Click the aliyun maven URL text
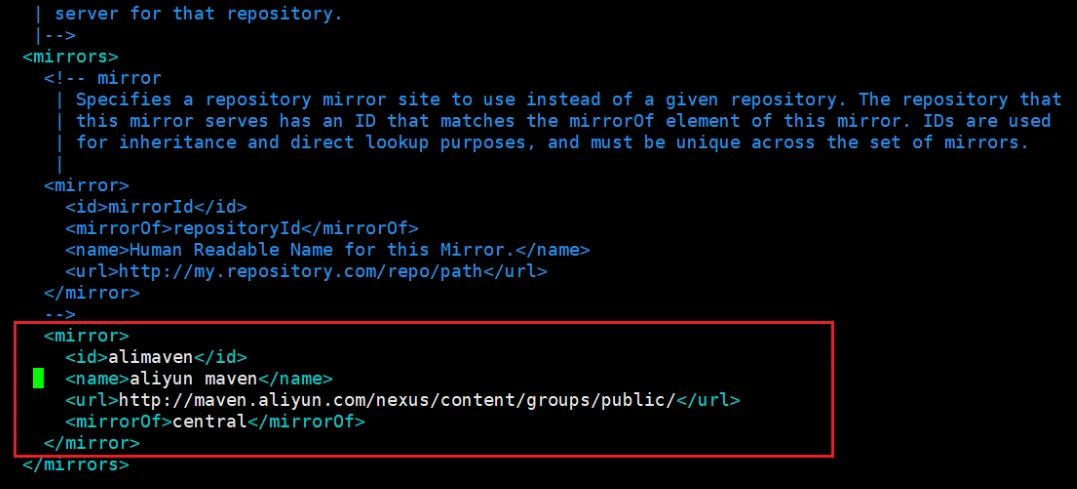Screen dimensions: 1077x489 click(398, 400)
